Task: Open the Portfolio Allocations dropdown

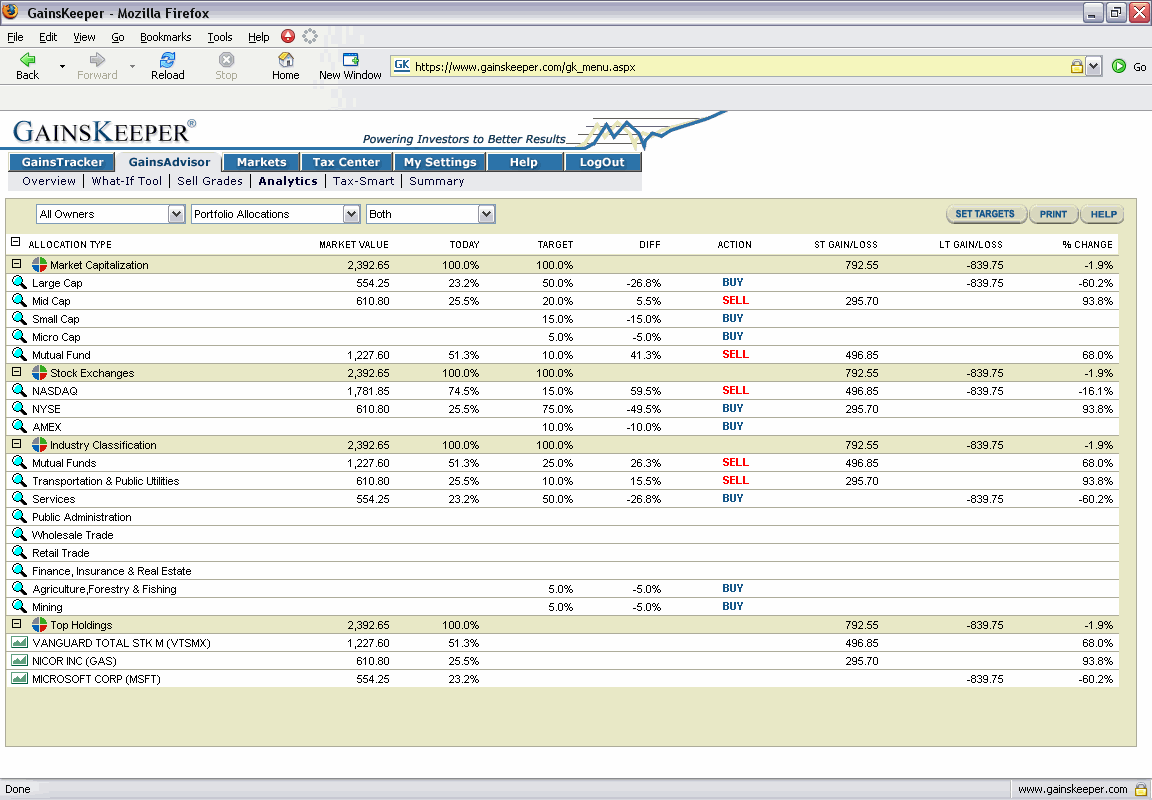Action: tap(349, 213)
